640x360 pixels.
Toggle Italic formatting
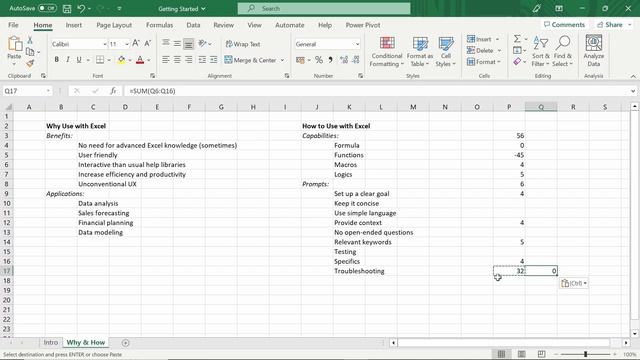pos(68,60)
